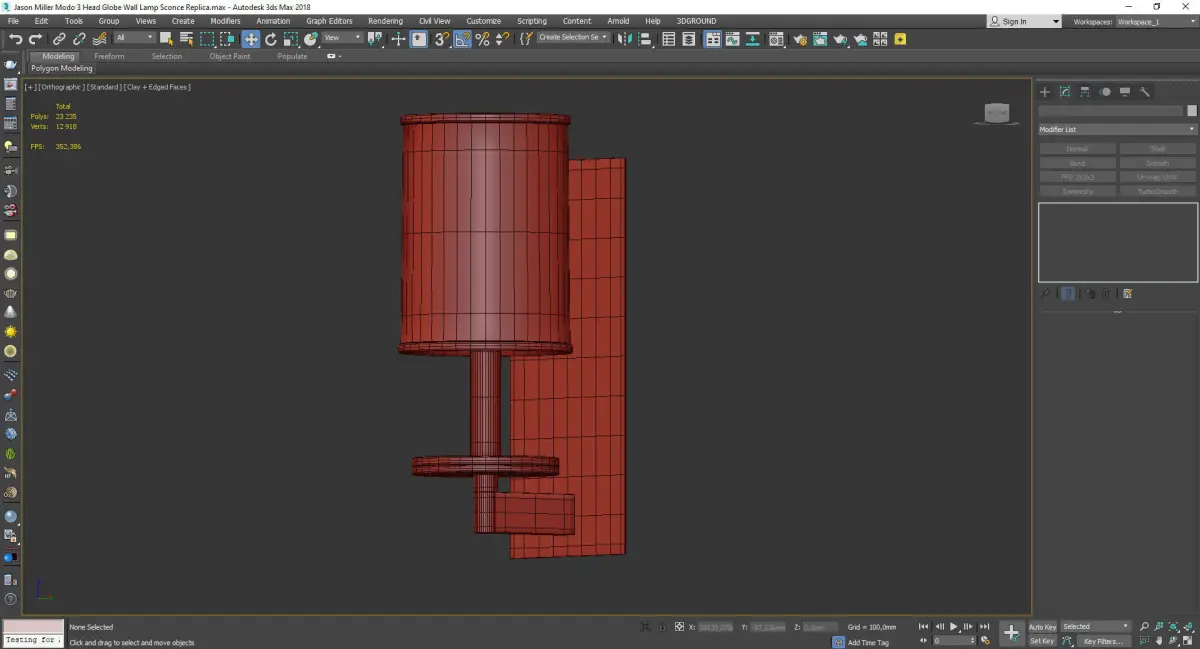Open the Utilities wrench panel
This screenshot has width=1200, height=649.
click(x=1145, y=92)
